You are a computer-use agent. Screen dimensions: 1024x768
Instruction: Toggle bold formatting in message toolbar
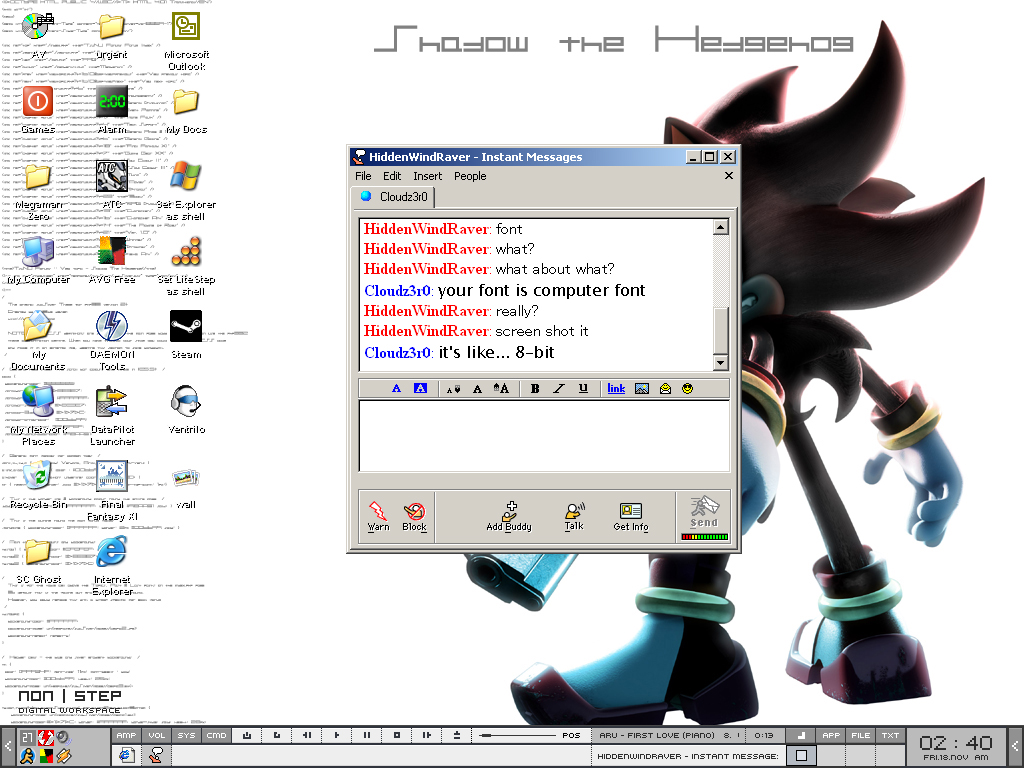pyautogui.click(x=535, y=389)
